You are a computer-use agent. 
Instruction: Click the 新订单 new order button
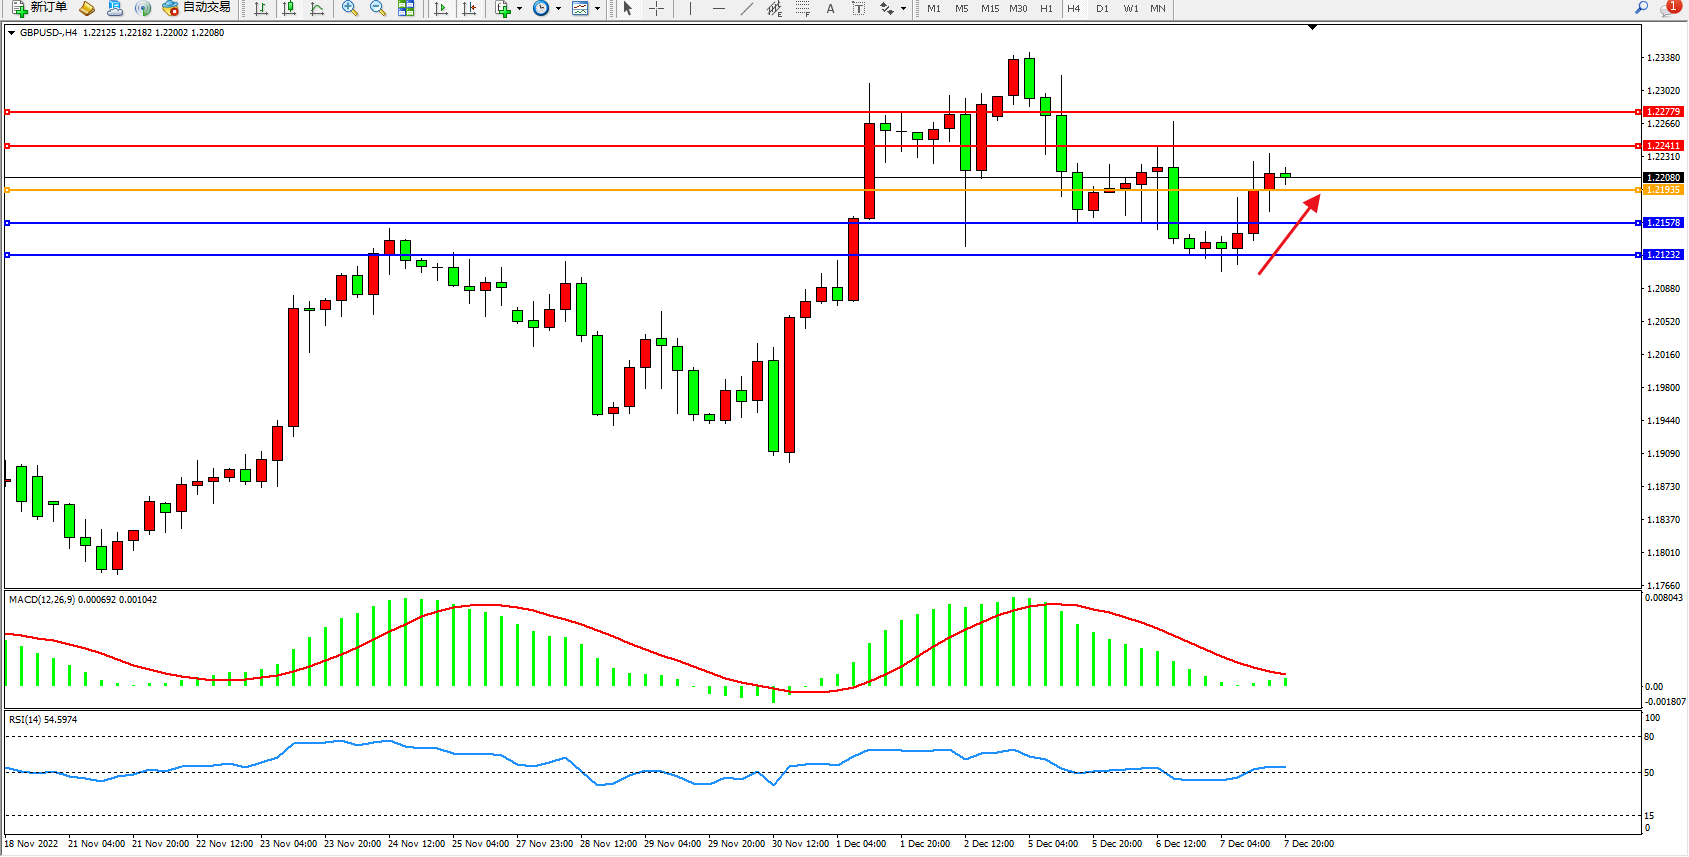click(x=39, y=8)
